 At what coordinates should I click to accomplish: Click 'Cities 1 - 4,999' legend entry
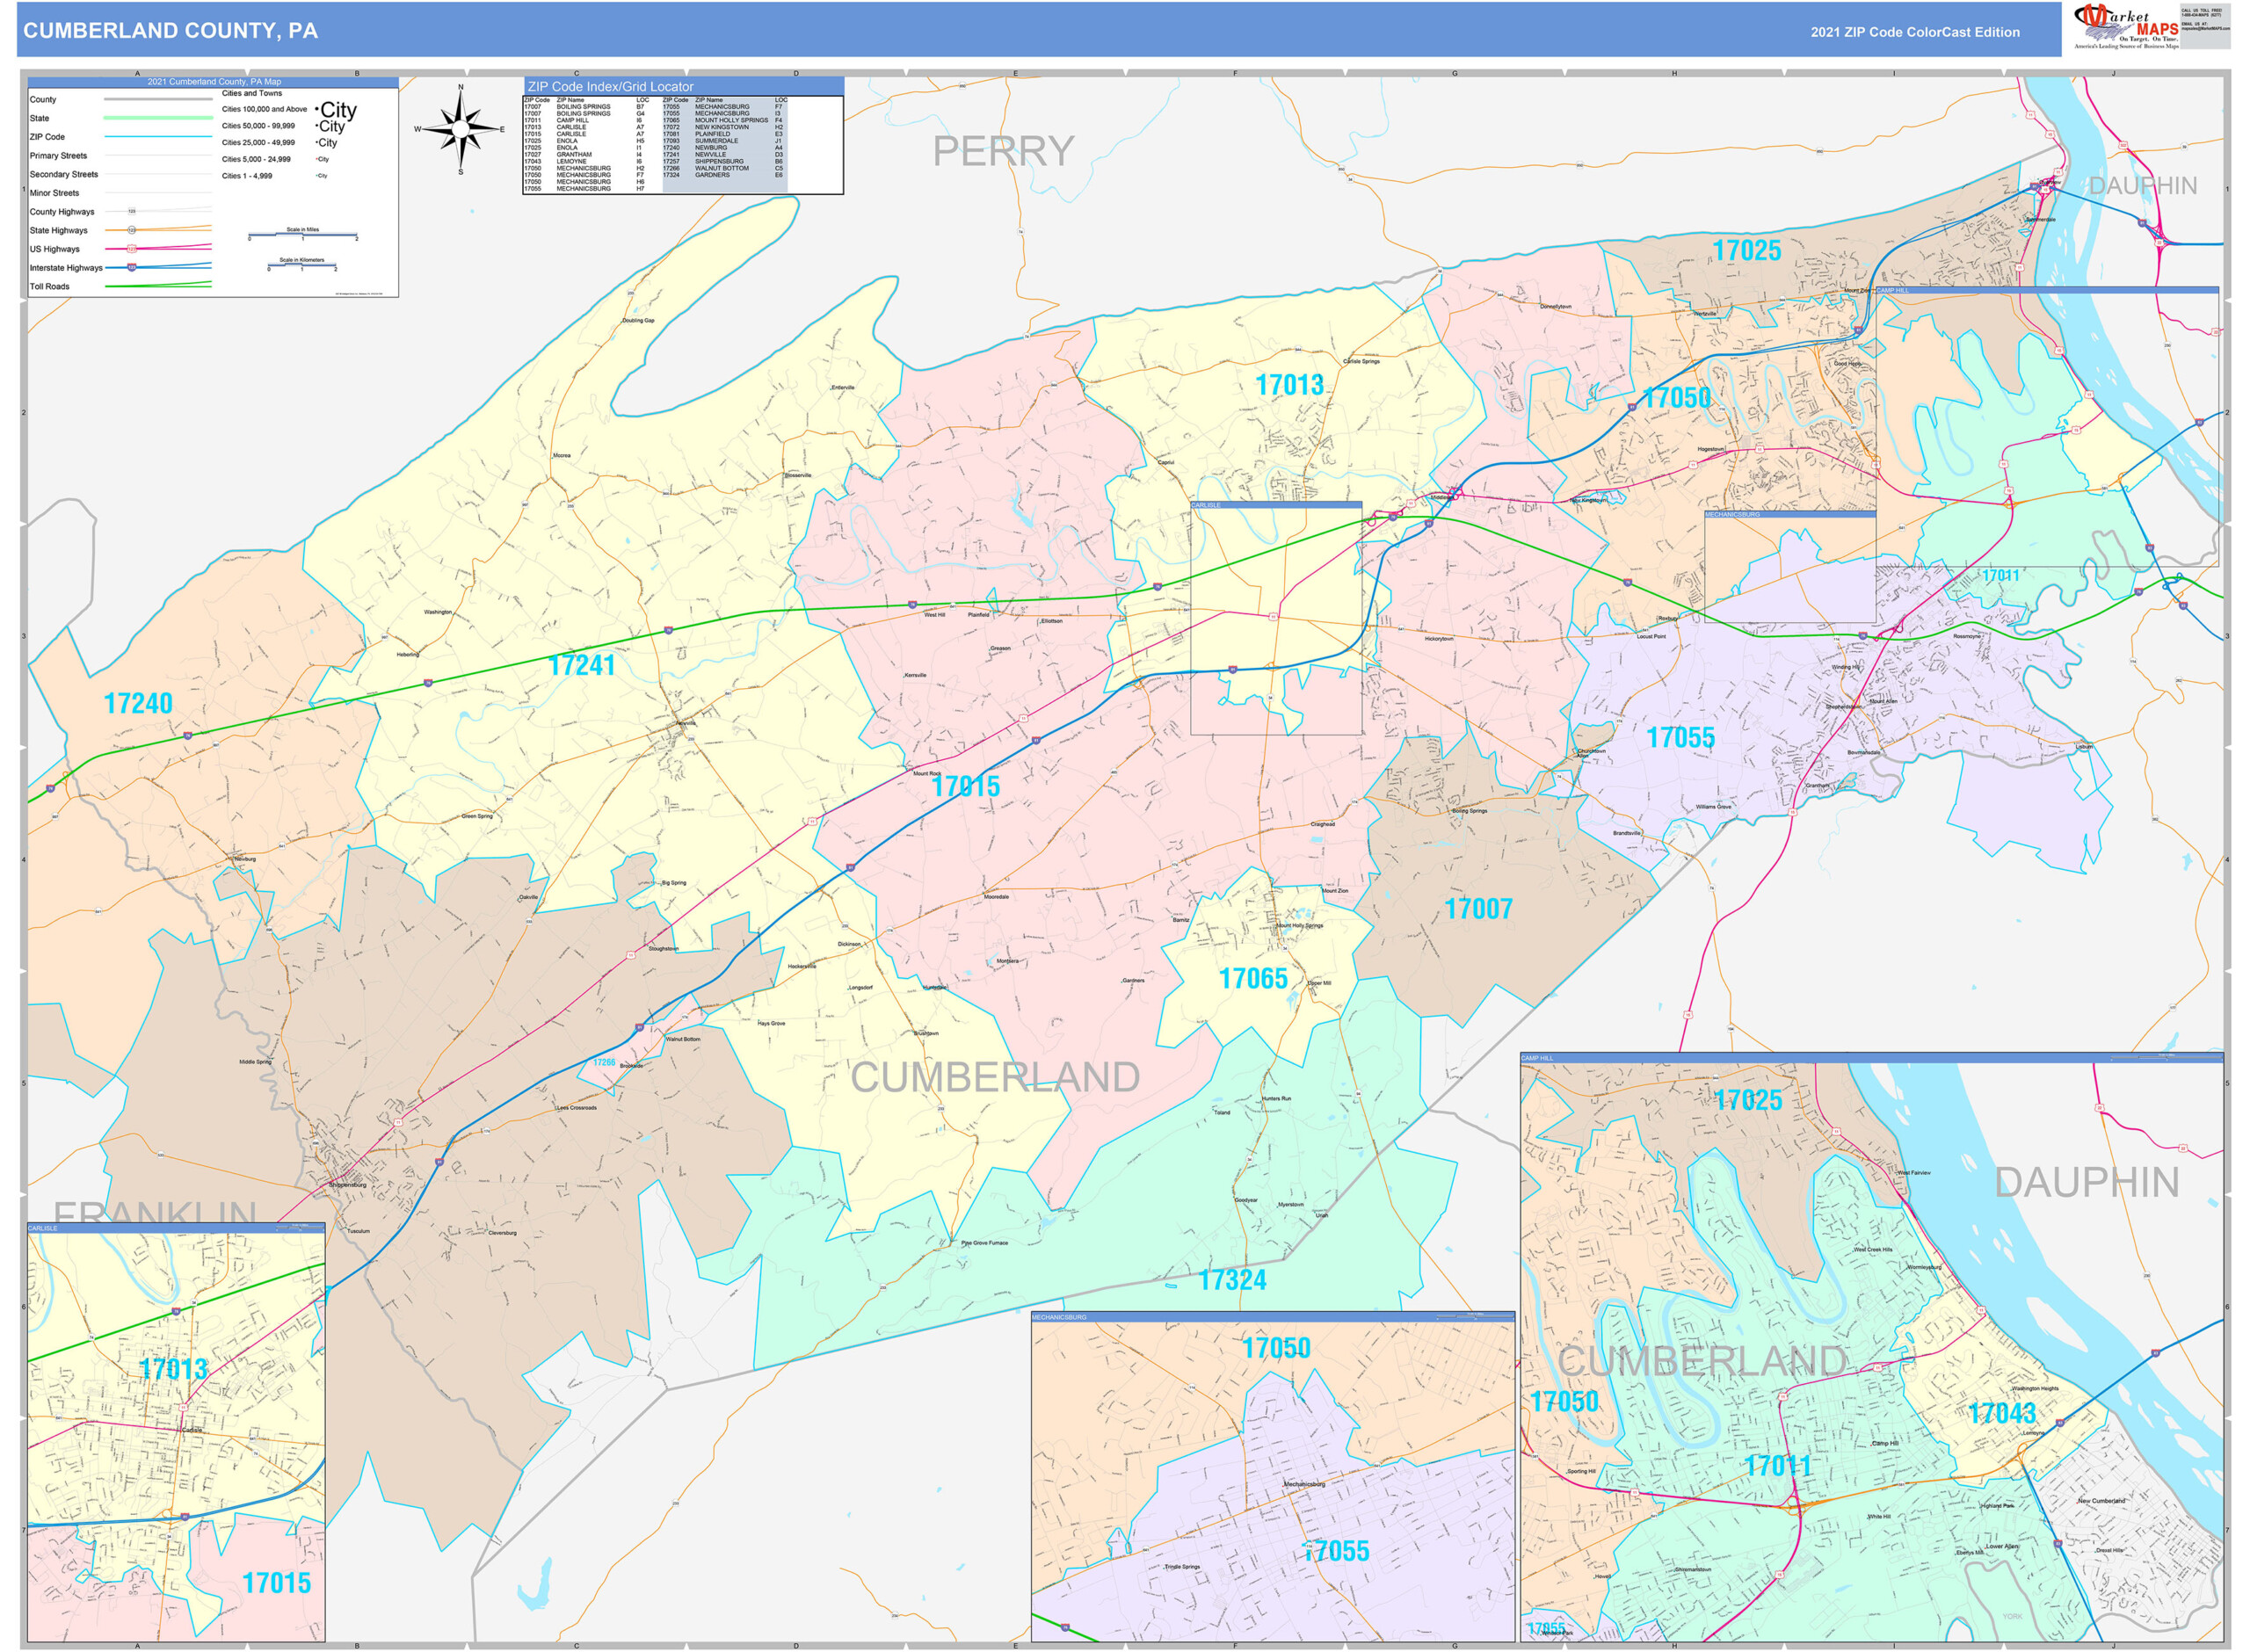coord(246,176)
